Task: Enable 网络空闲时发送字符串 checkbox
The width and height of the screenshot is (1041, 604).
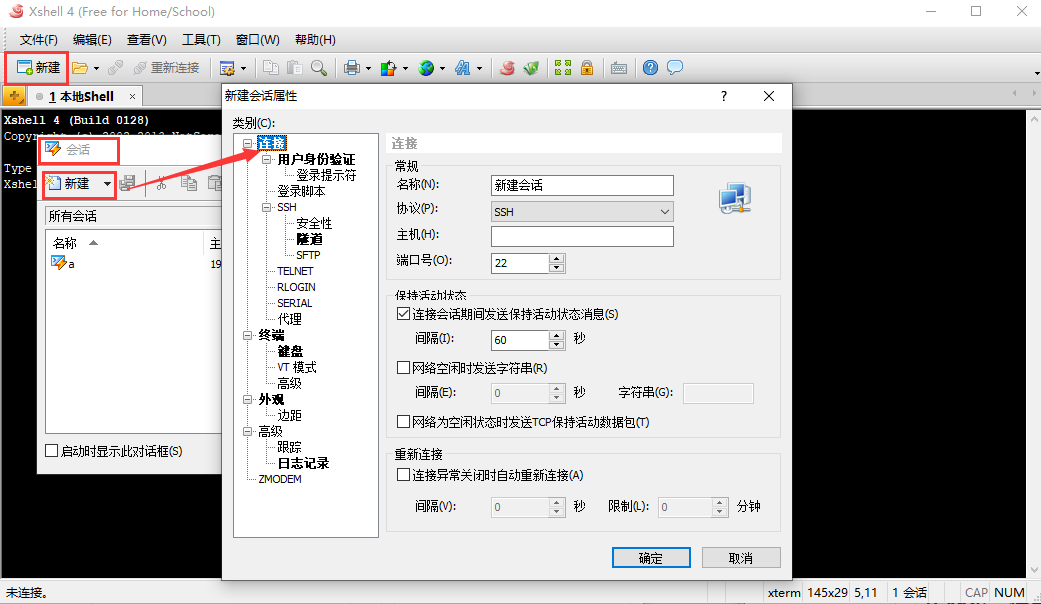Action: coord(403,368)
